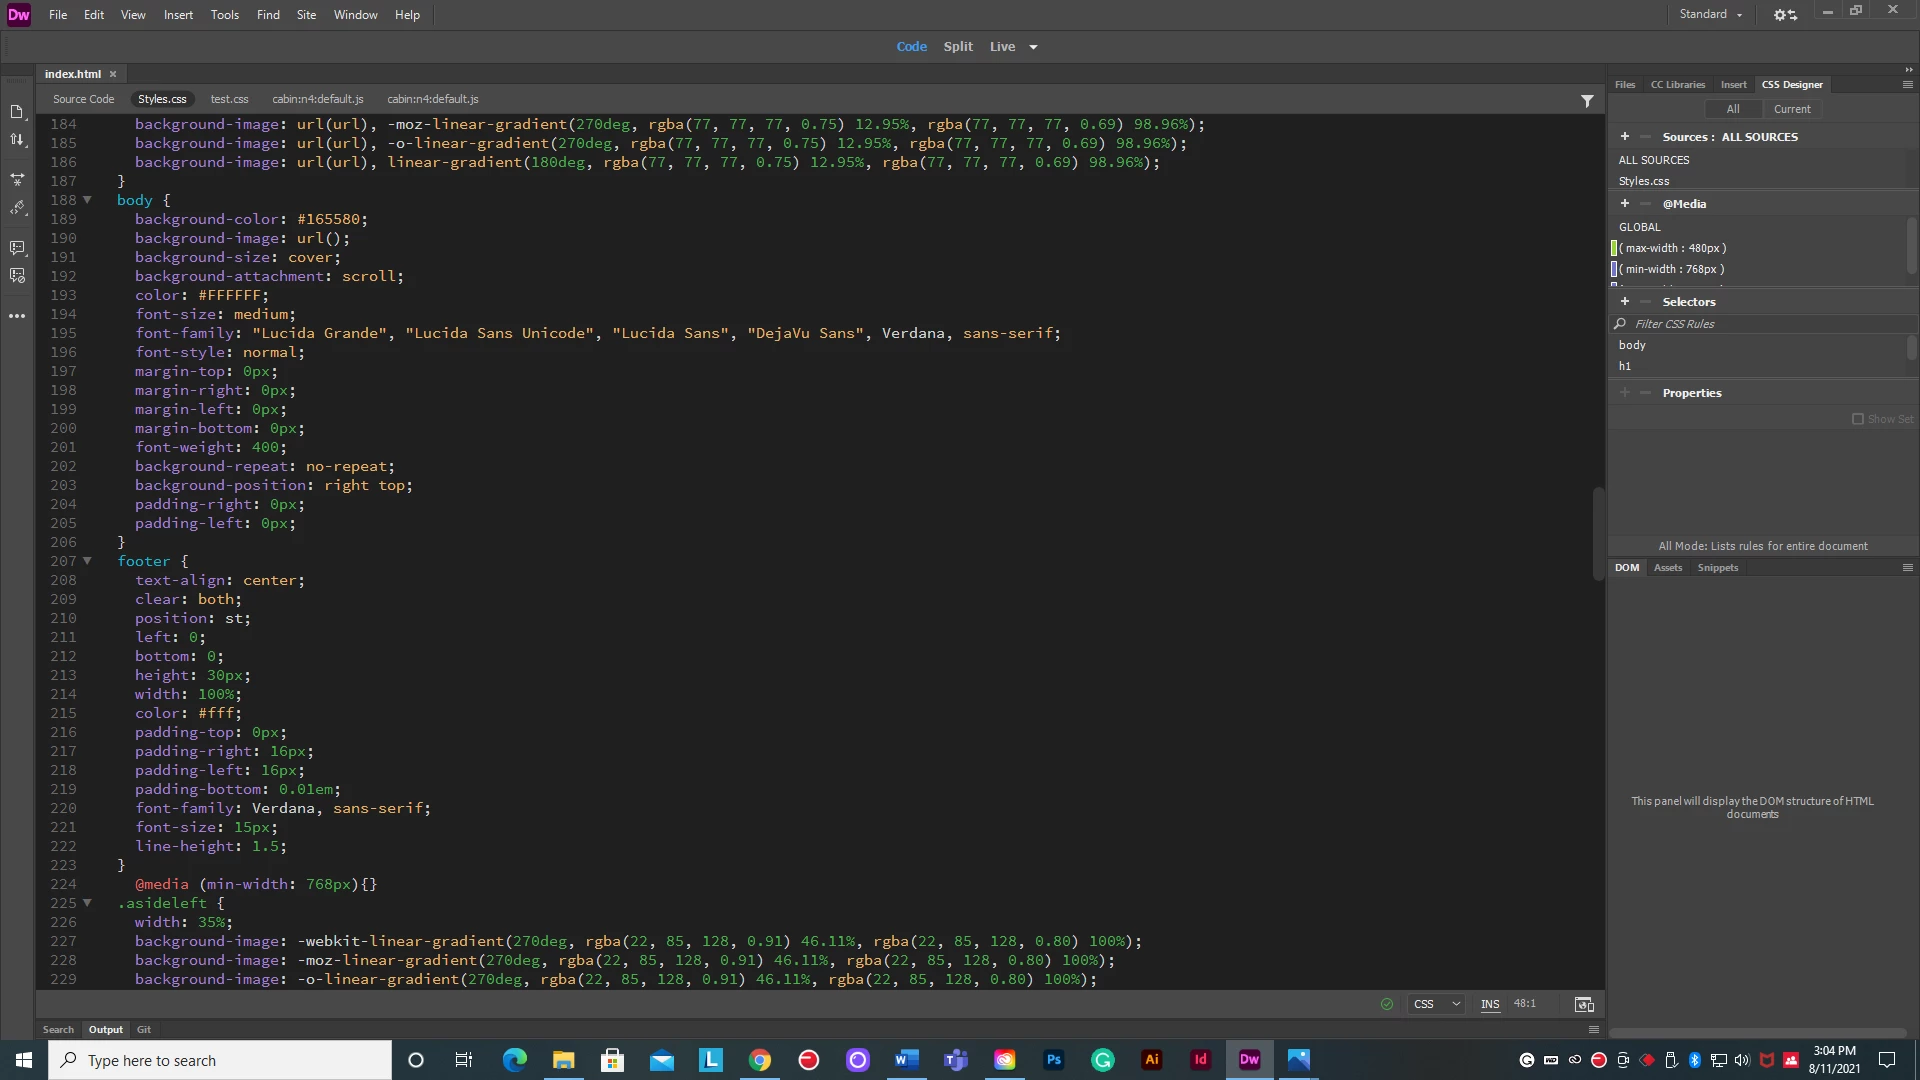
Task: Collapse the body rule at line 188
Action: pyautogui.click(x=87, y=200)
